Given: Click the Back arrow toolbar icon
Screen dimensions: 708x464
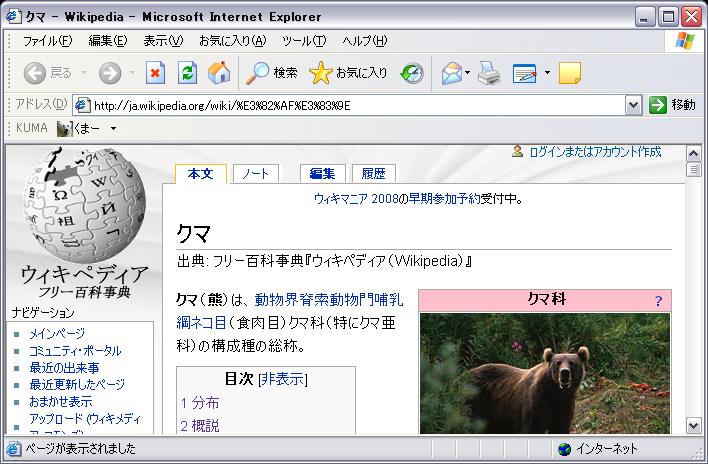Looking at the screenshot, I should [x=35, y=73].
